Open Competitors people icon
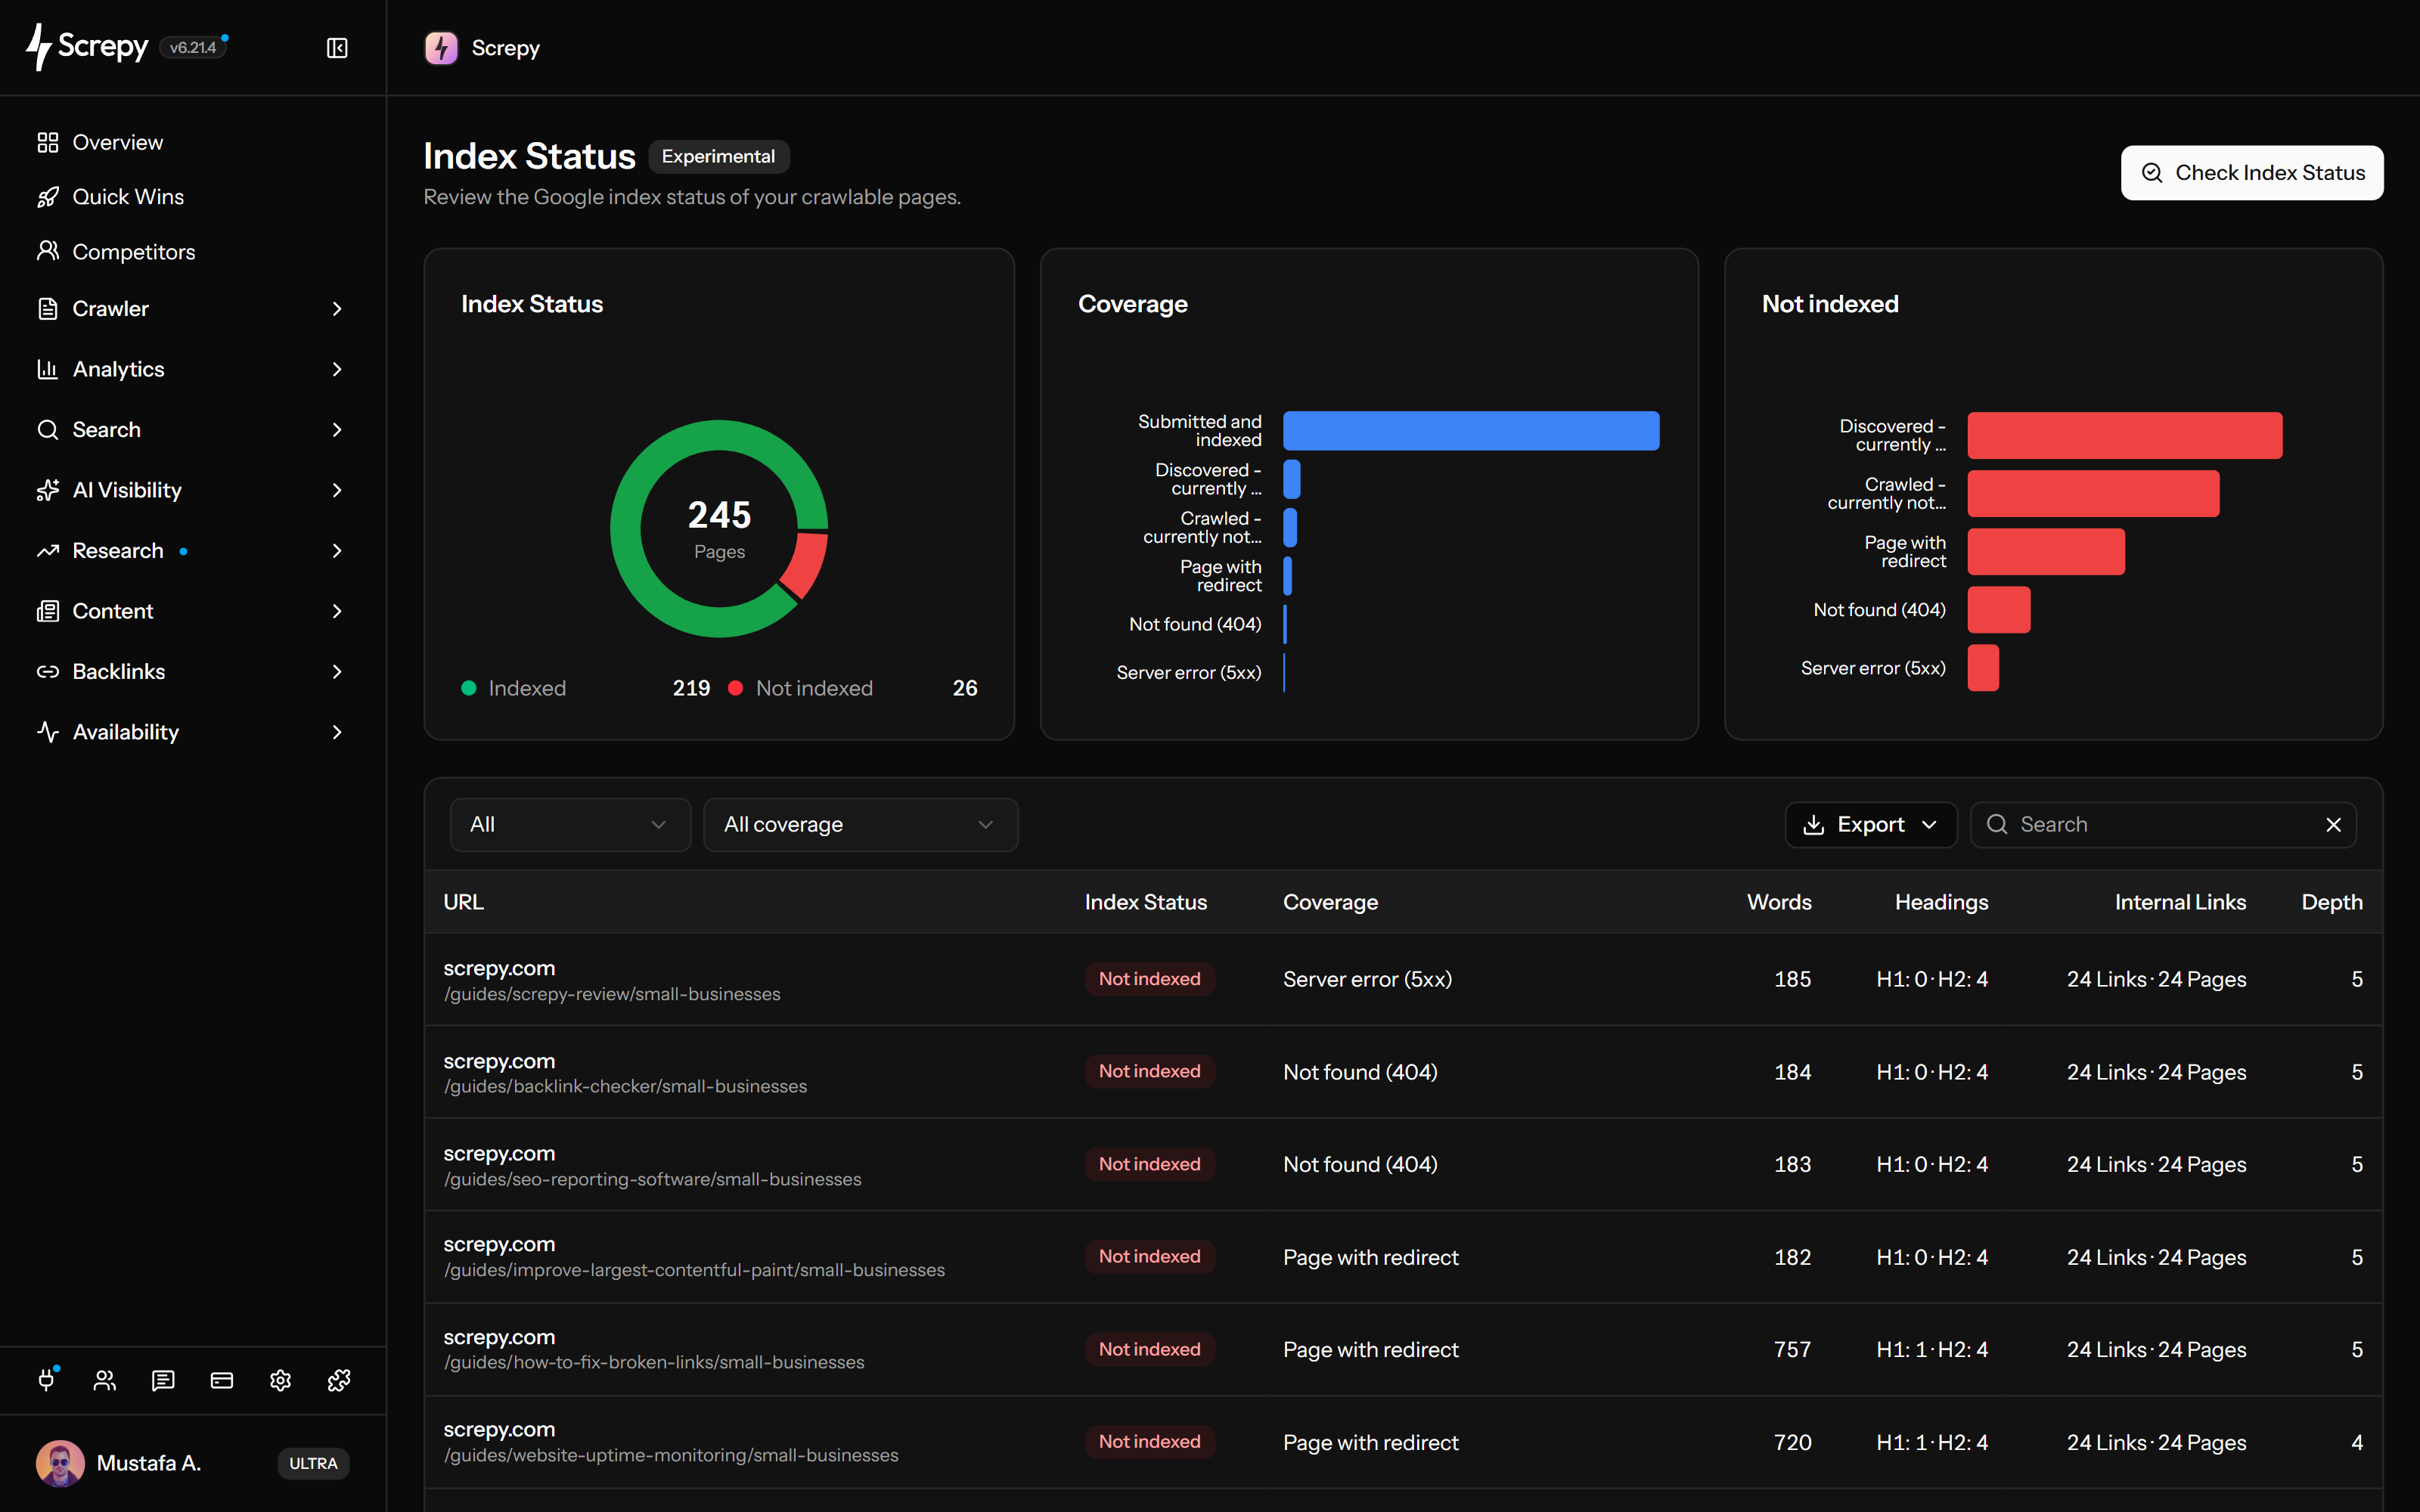 (47, 251)
